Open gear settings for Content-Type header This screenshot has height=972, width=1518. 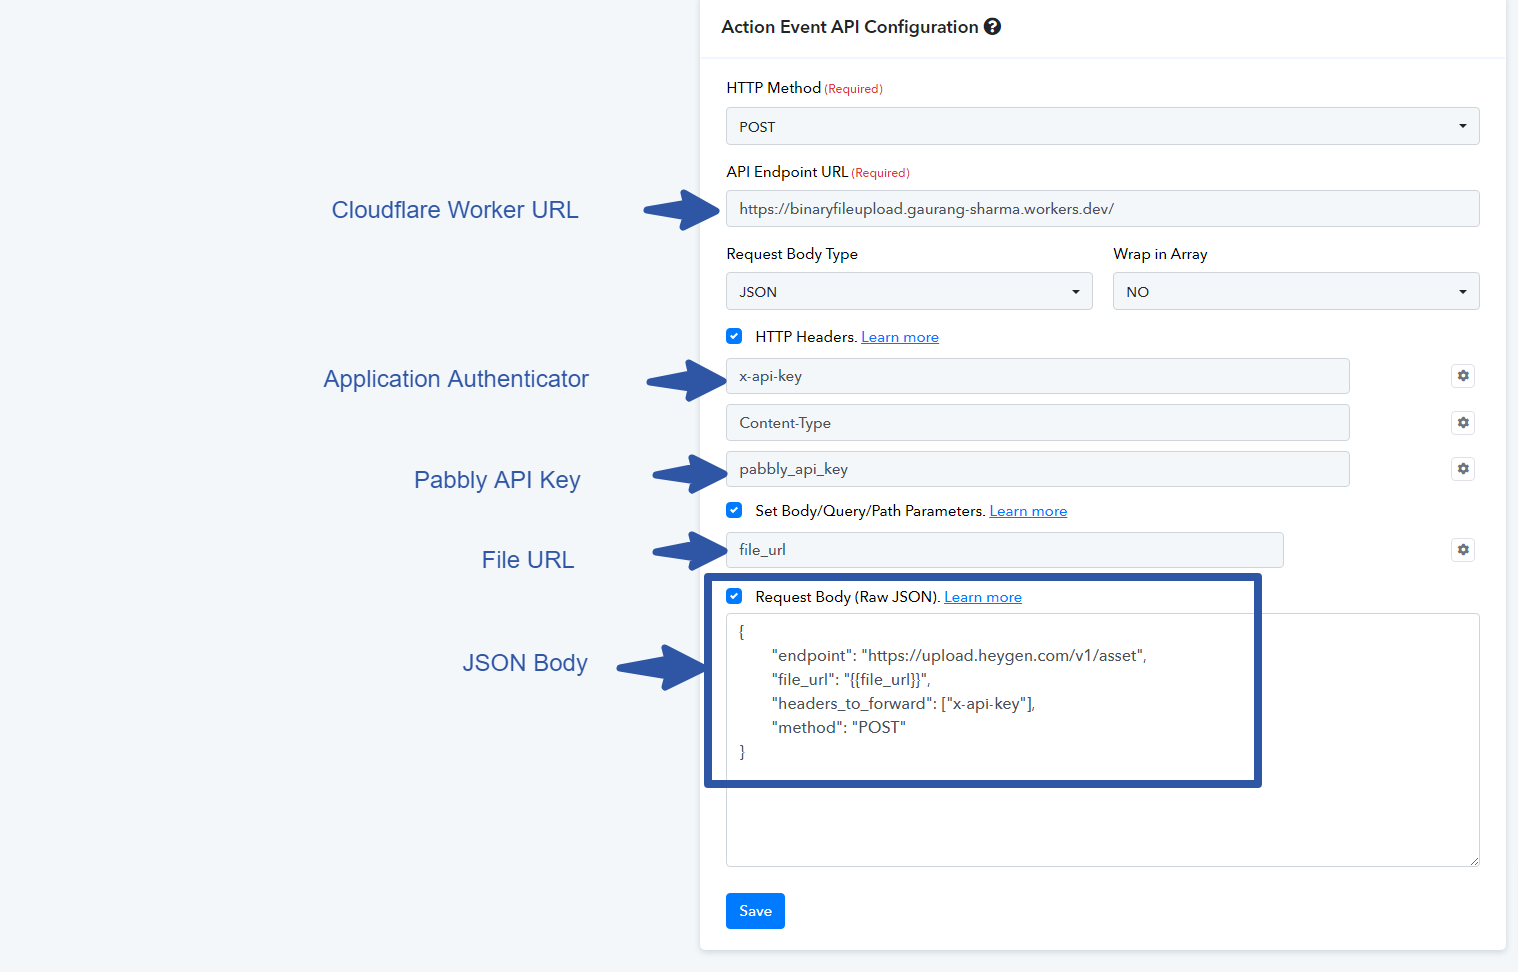pos(1463,423)
